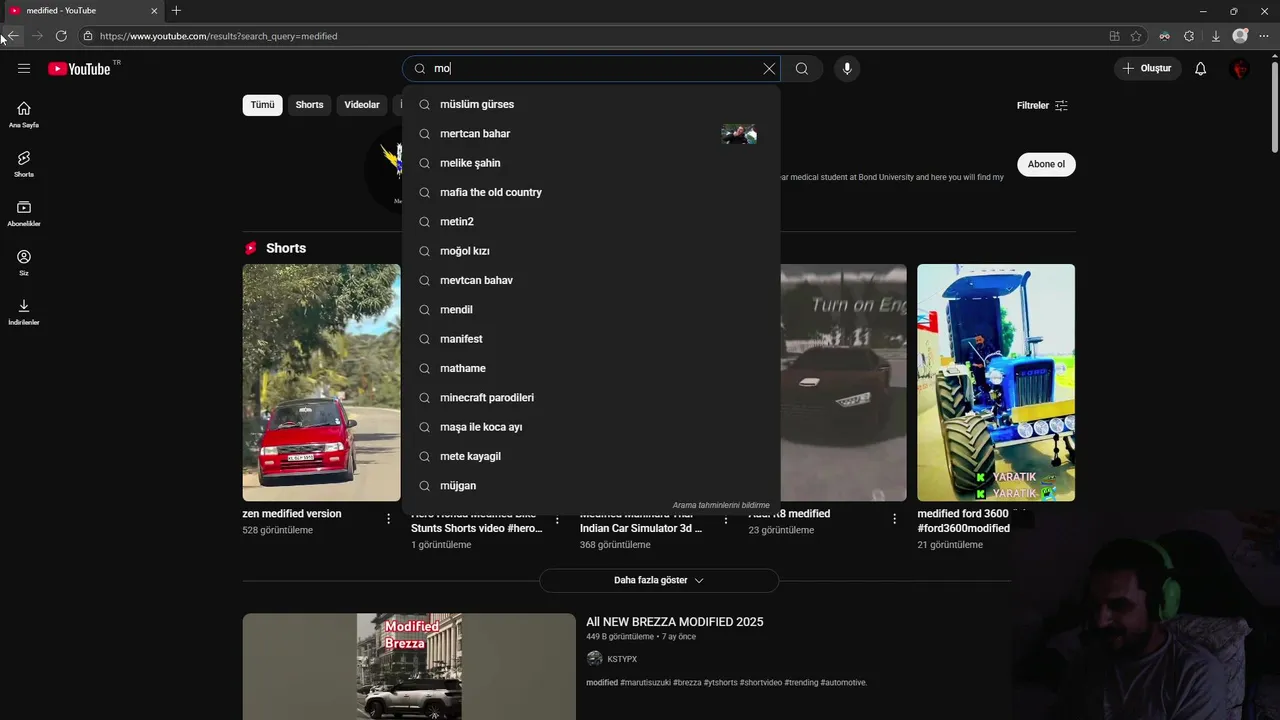Choose suggestion mete kayagil
1280x720 pixels.
tap(591, 456)
